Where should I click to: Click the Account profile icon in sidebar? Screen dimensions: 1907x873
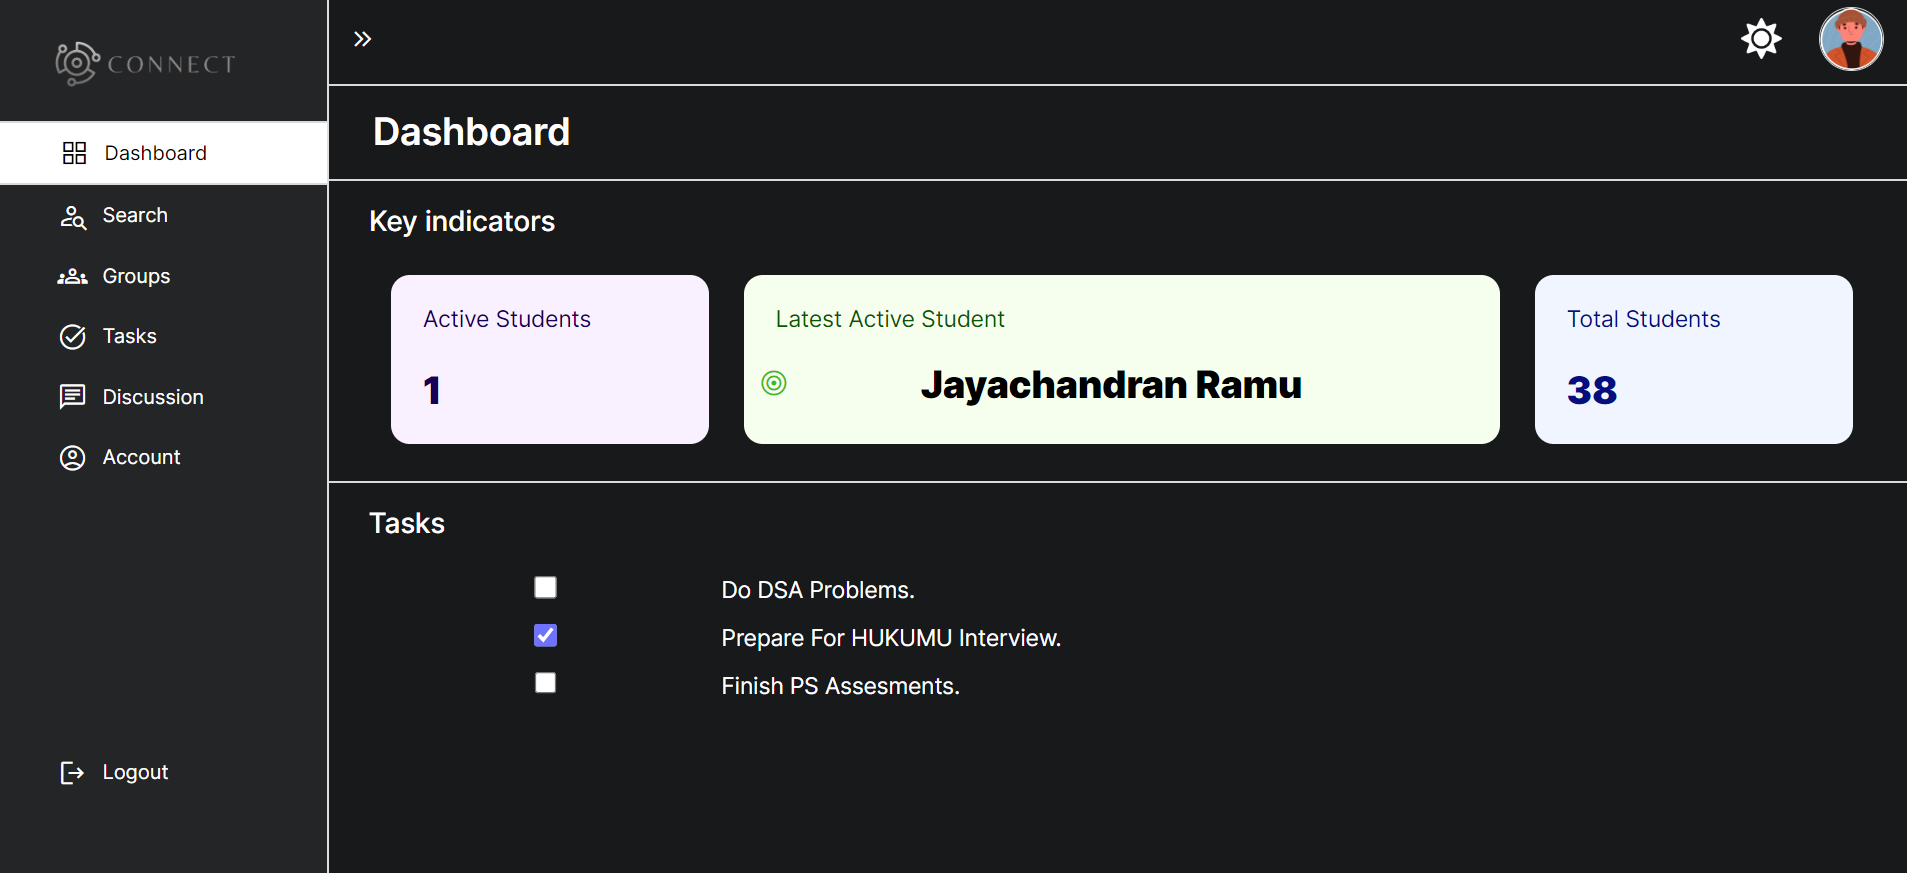(74, 457)
